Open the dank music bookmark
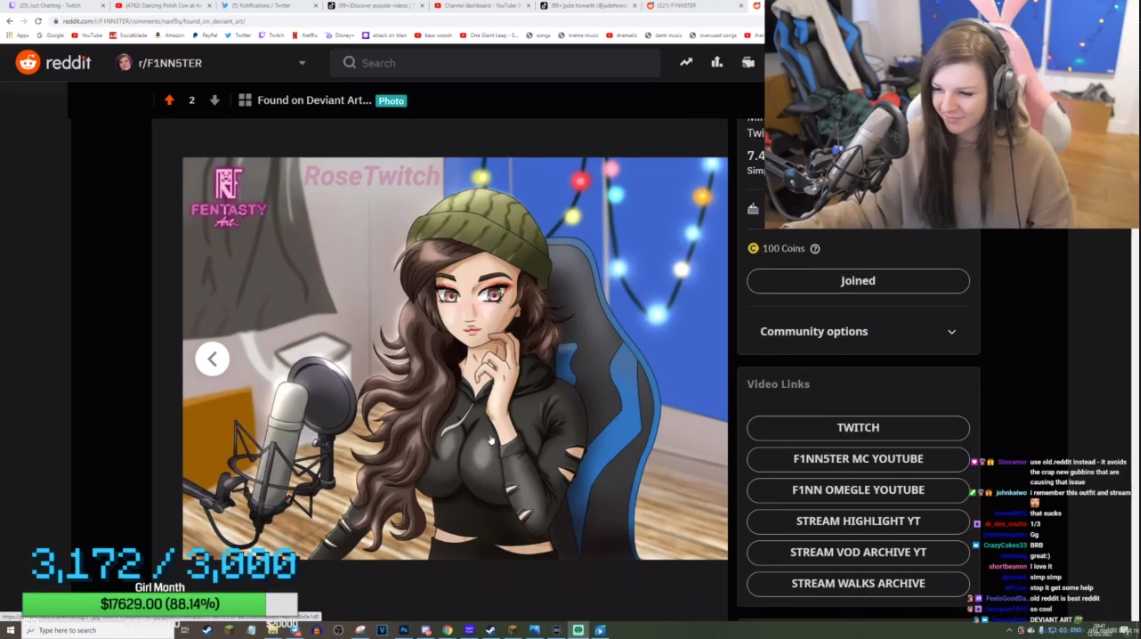This screenshot has height=639, width=1141. click(664, 35)
